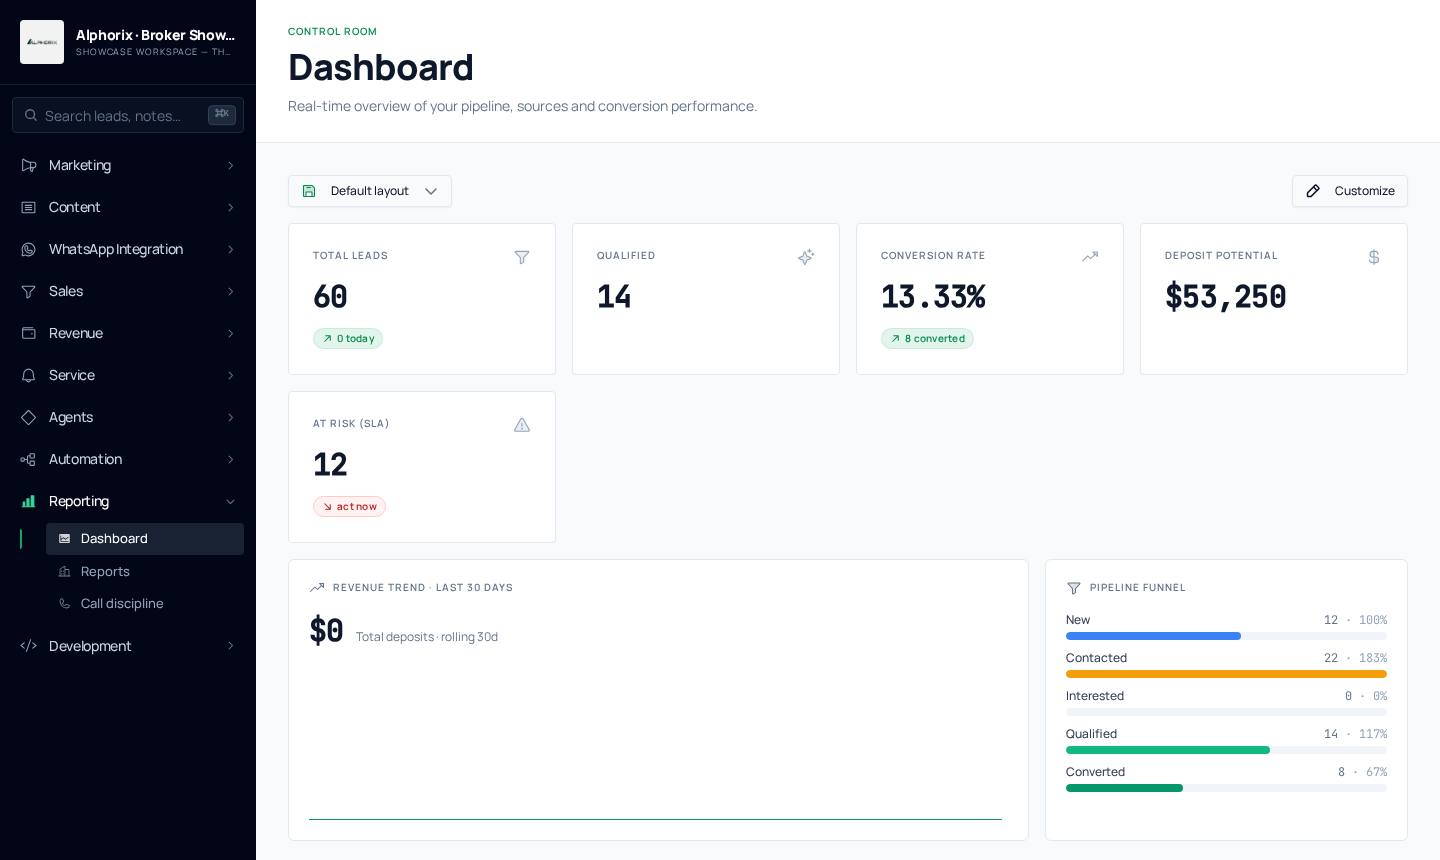Open the Dashboard menu item
This screenshot has height=860, width=1440.
click(x=145, y=539)
